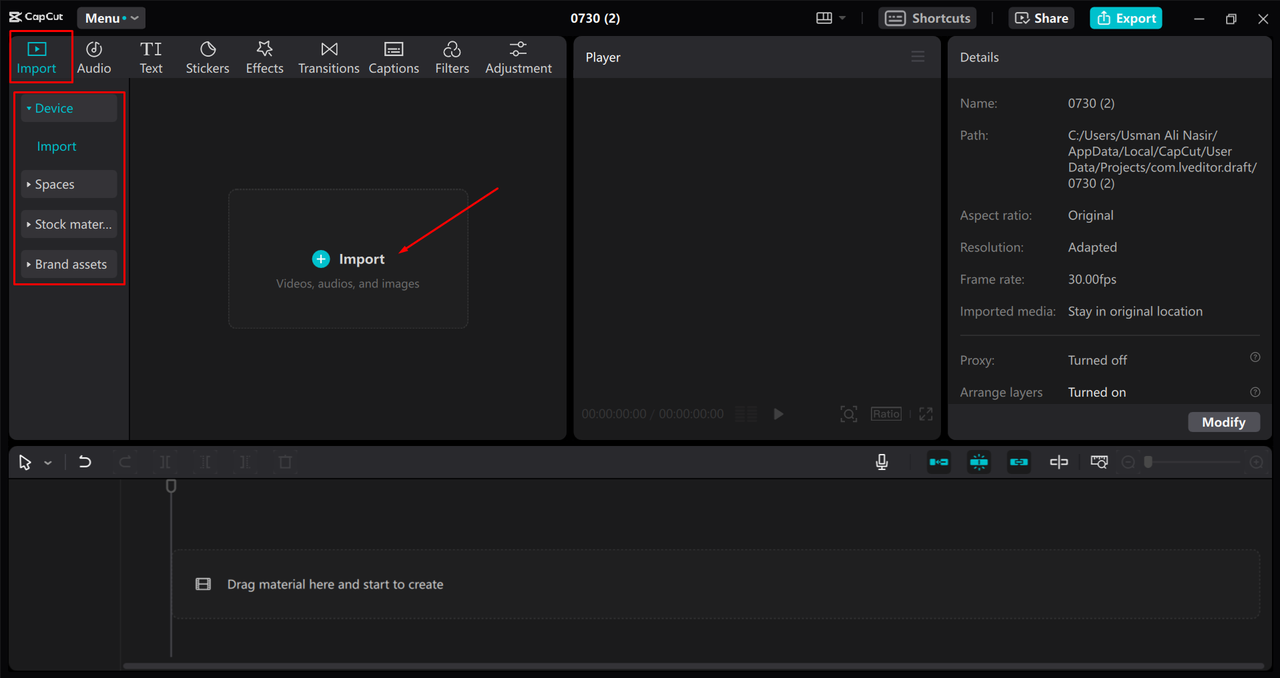1280x678 pixels.
Task: Select the Import tab in top toolbar
Action: [x=37, y=58]
